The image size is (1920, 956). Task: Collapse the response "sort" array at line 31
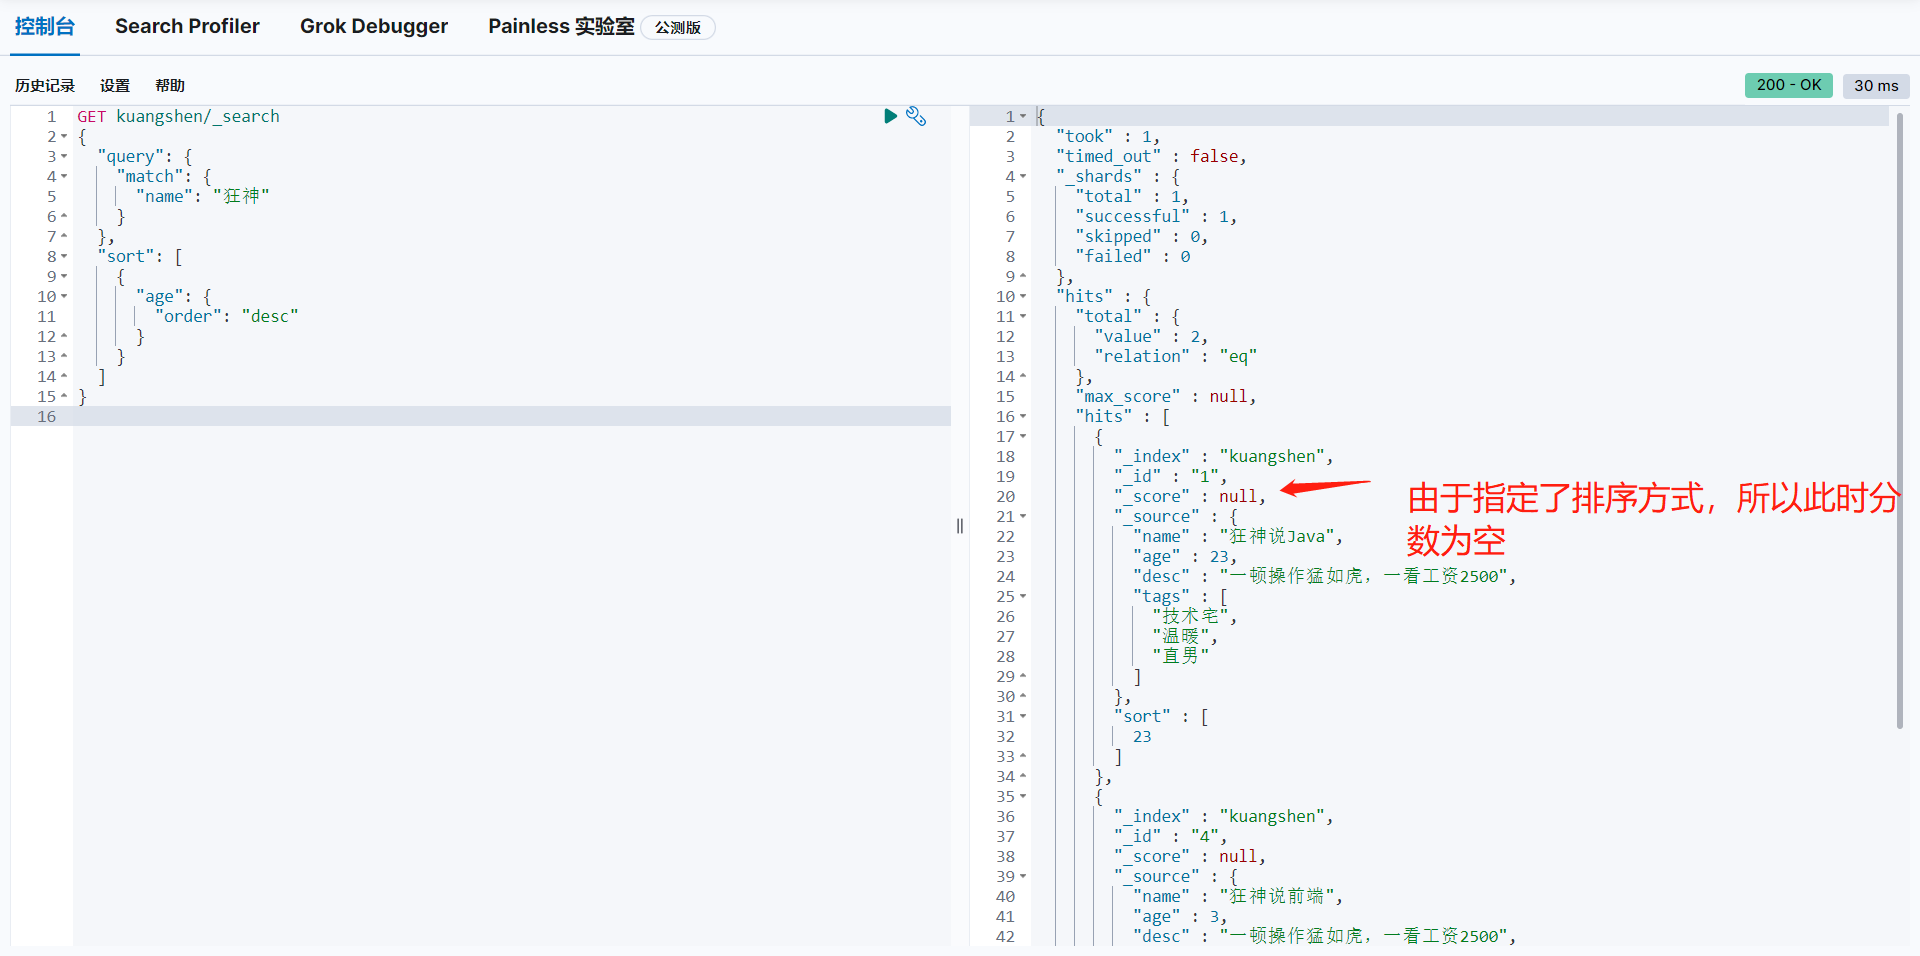1023,716
